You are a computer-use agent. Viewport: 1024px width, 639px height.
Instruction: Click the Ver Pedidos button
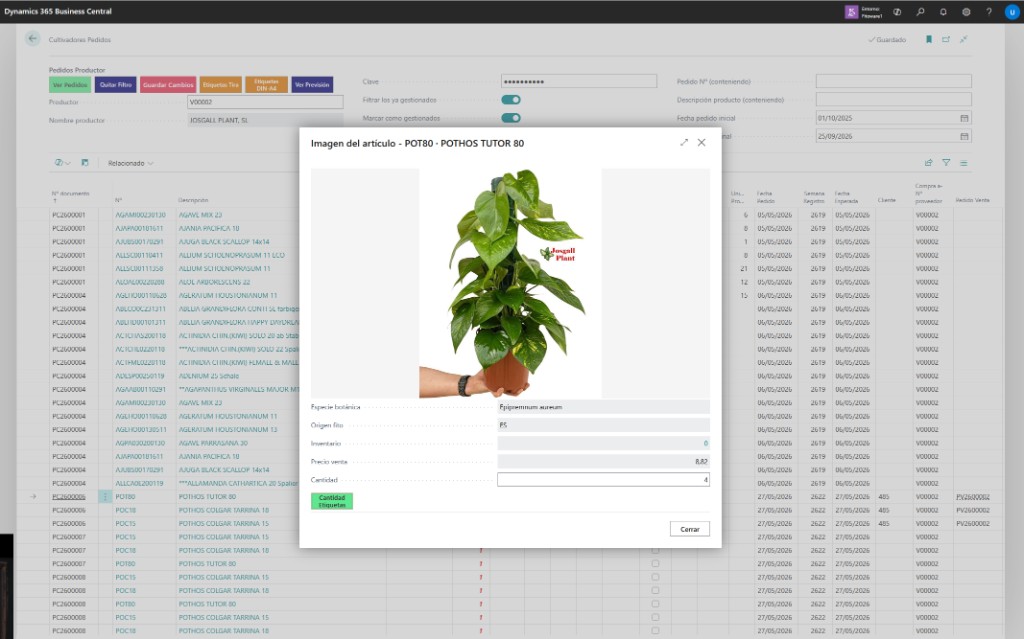coord(70,85)
